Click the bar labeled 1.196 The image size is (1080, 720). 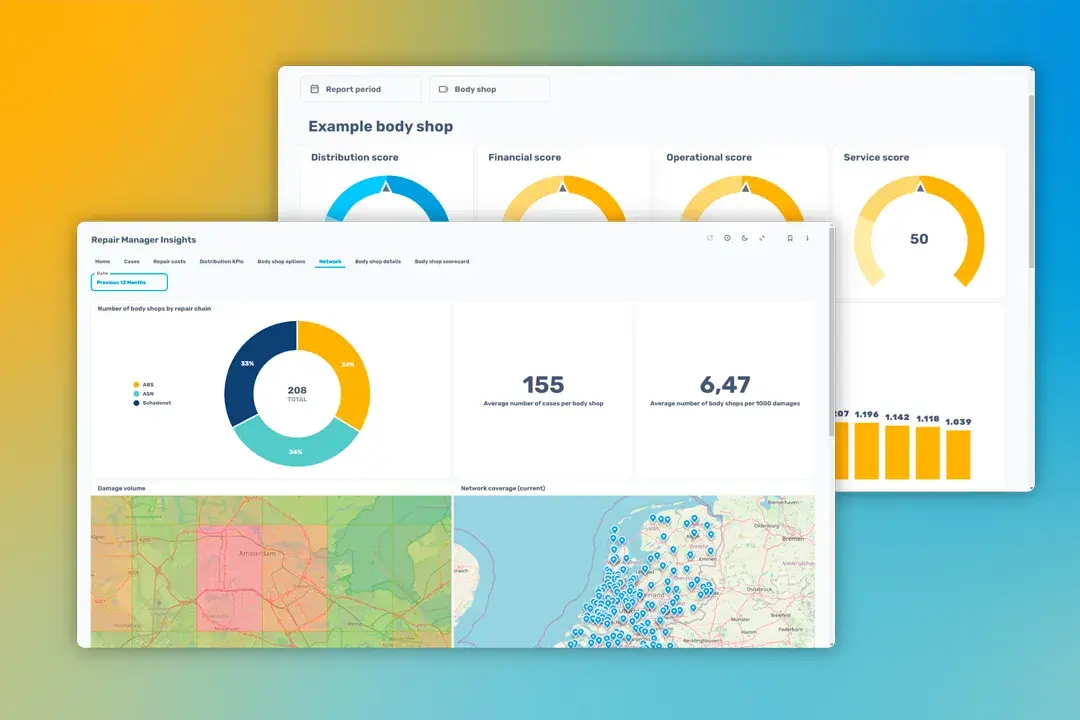[x=866, y=451]
